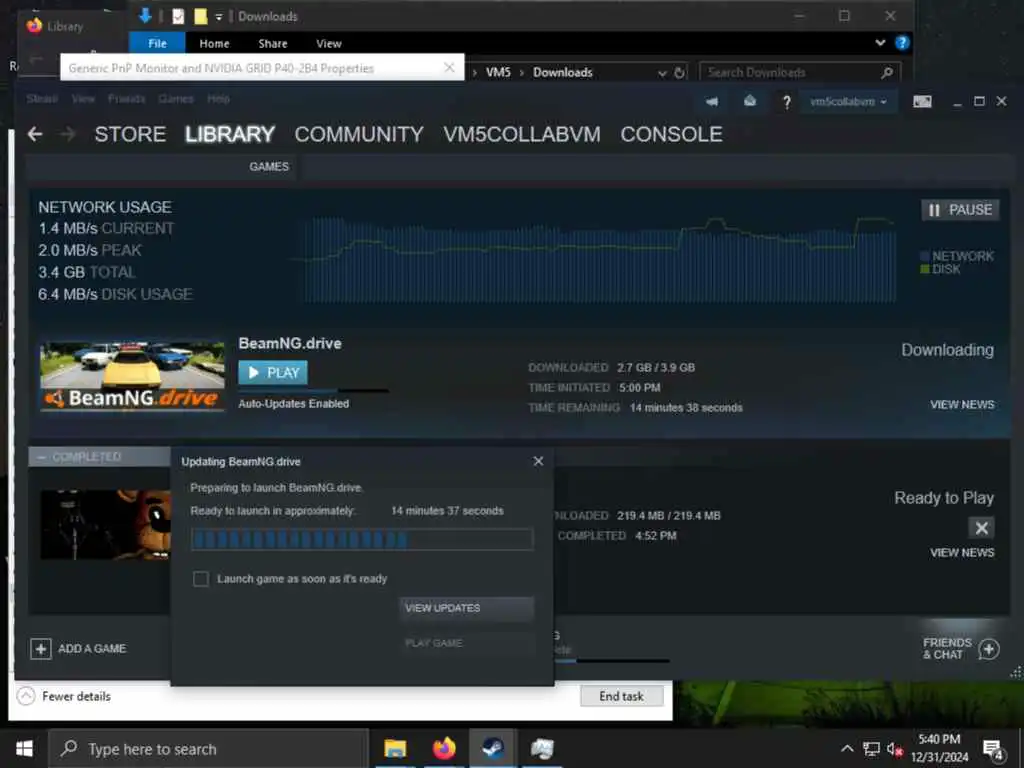Screen dimensions: 1024x768
Task: Click the Properties checkmark icon in Explorer title bar
Action: click(178, 16)
